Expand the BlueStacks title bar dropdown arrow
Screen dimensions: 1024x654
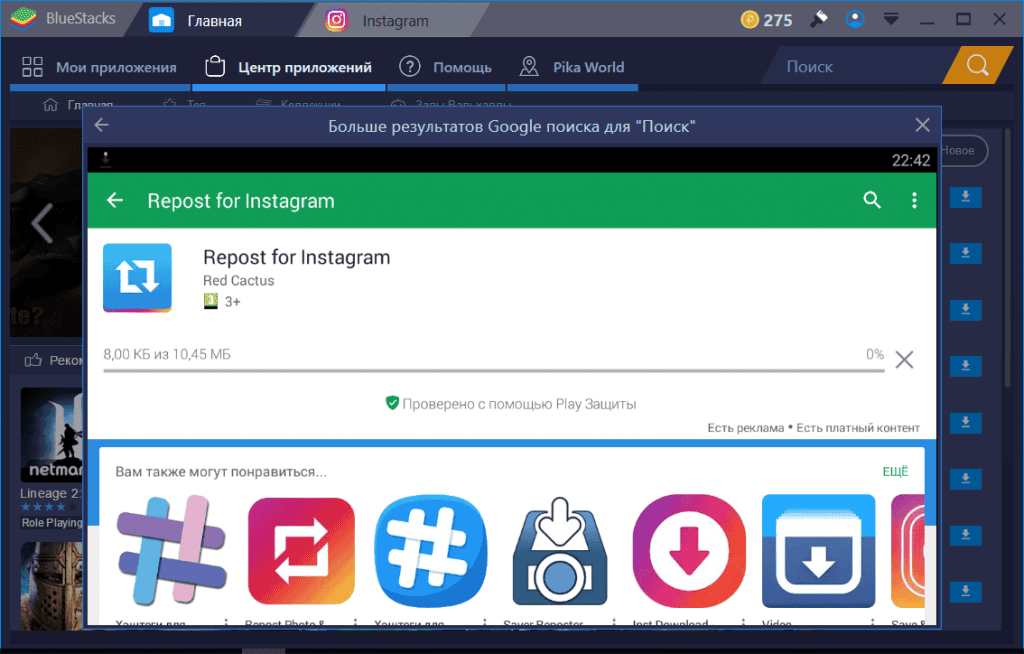coord(891,20)
